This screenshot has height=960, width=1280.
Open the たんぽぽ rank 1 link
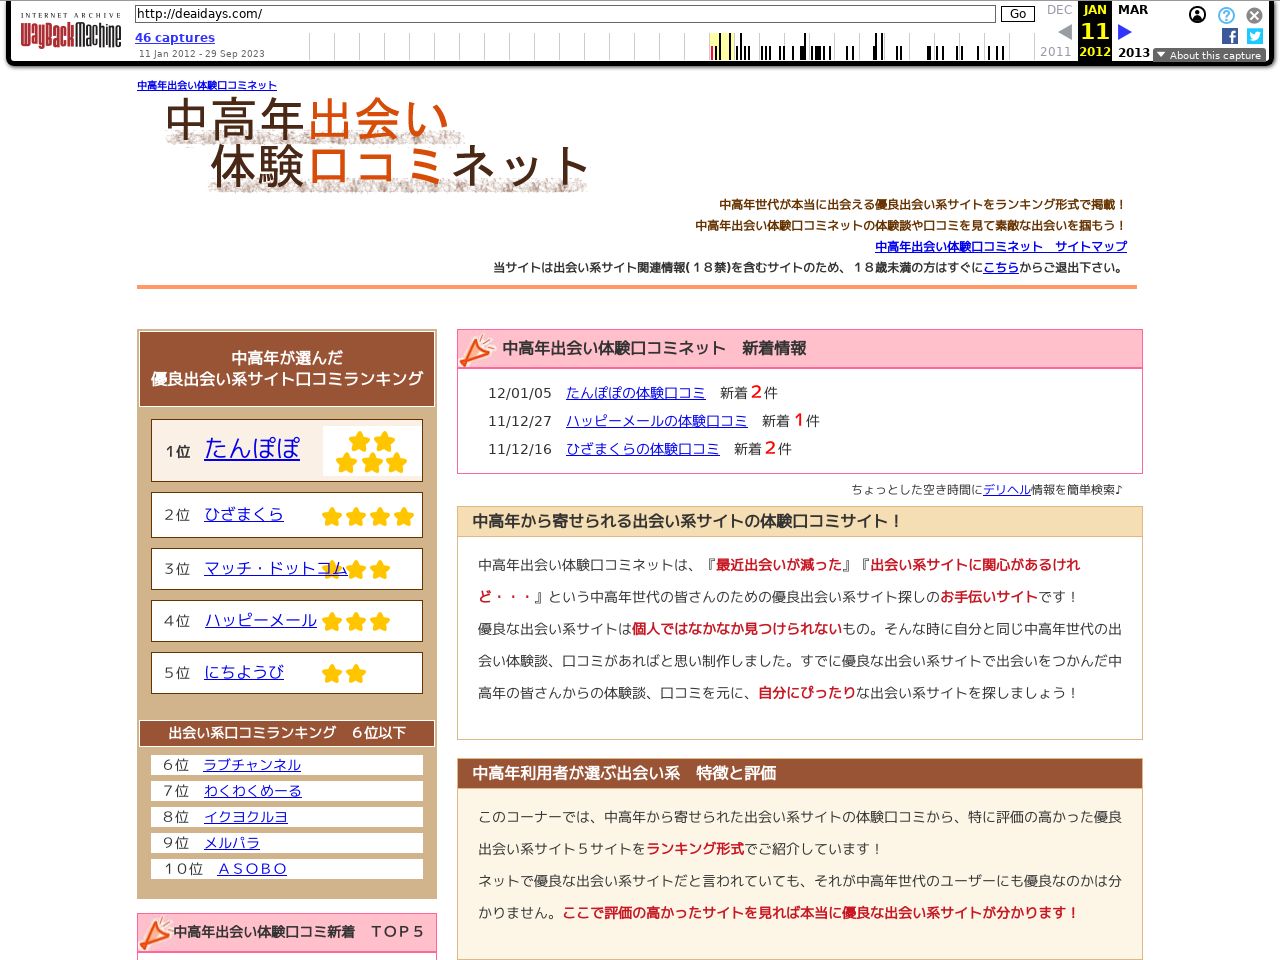(x=252, y=449)
